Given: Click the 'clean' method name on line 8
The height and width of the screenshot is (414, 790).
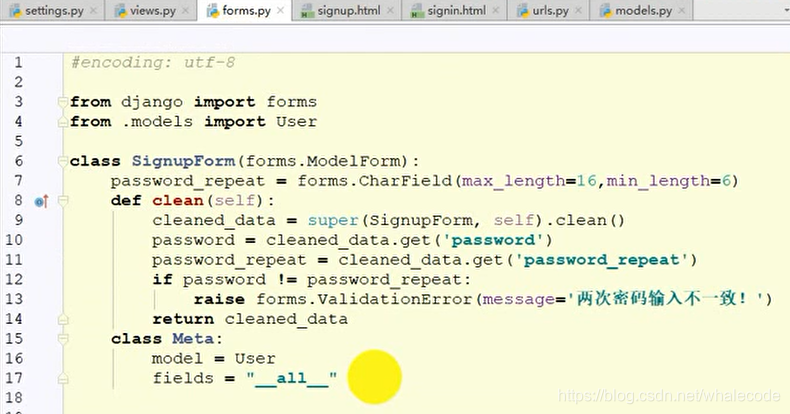Looking at the screenshot, I should point(178,200).
